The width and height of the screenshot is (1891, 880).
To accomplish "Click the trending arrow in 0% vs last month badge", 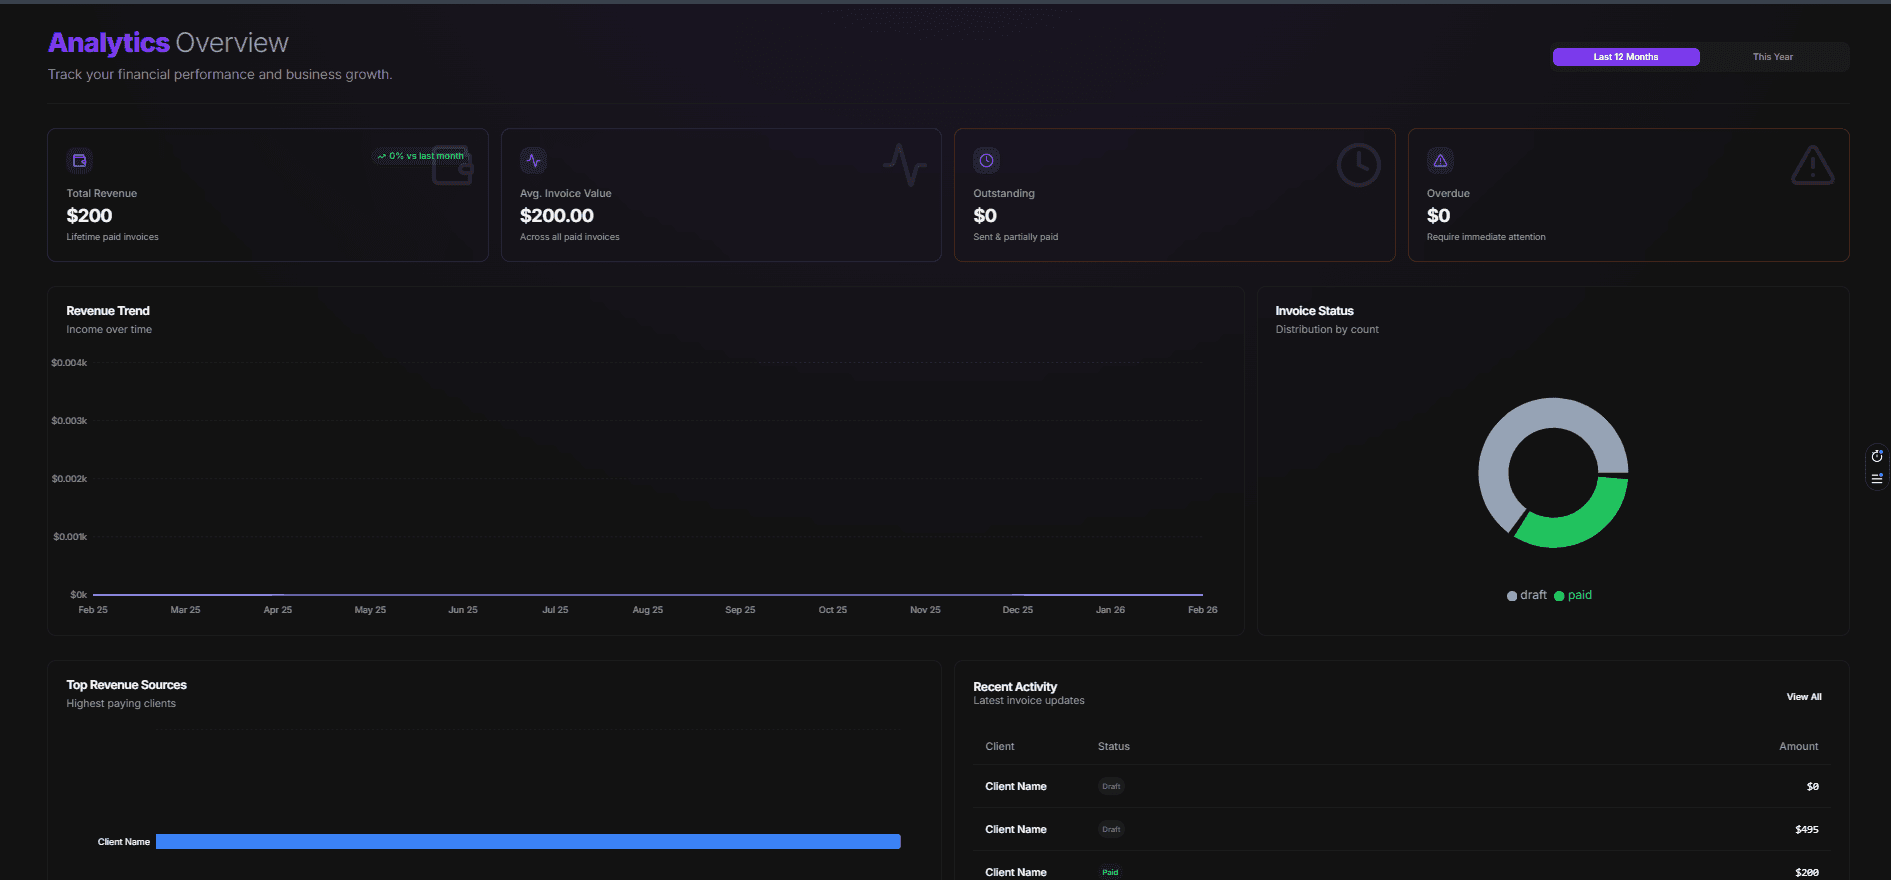I will tap(382, 156).
